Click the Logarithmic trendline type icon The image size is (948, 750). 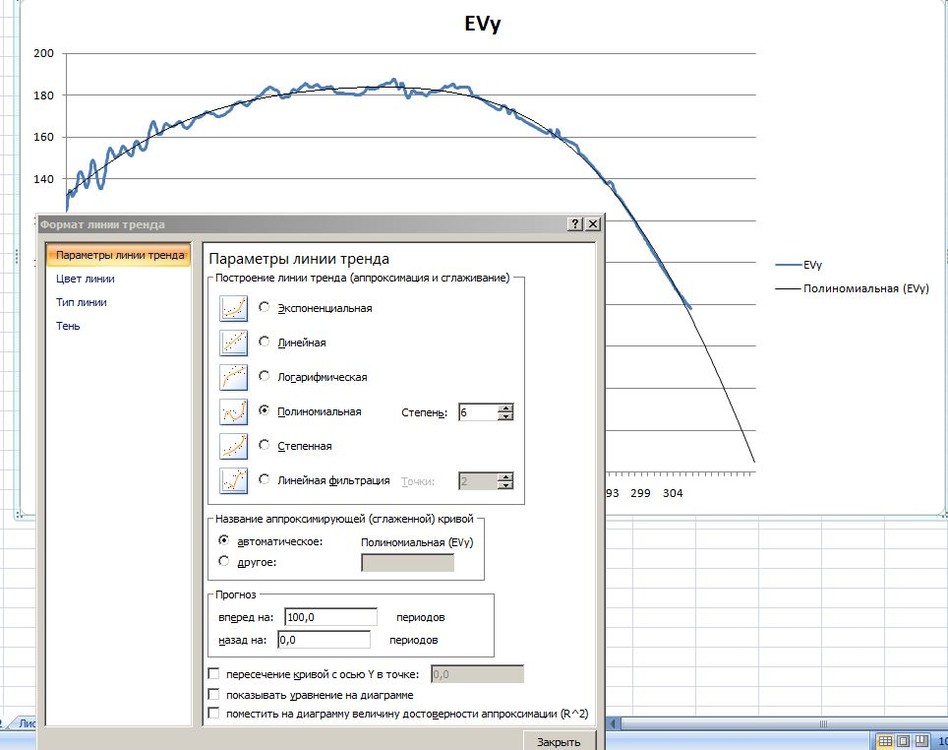233,377
